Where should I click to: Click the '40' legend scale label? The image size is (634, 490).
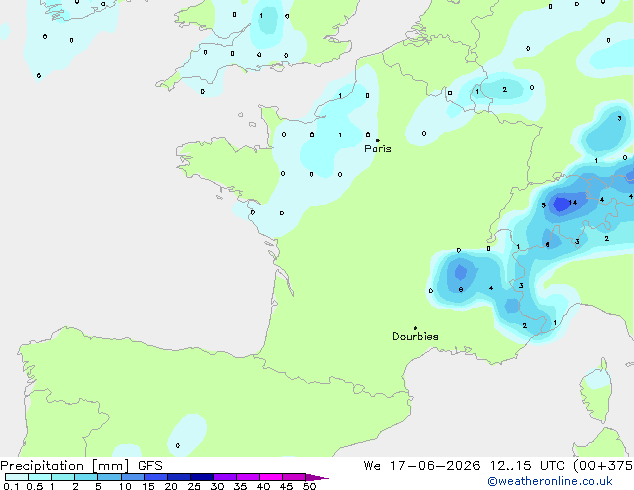263,486
